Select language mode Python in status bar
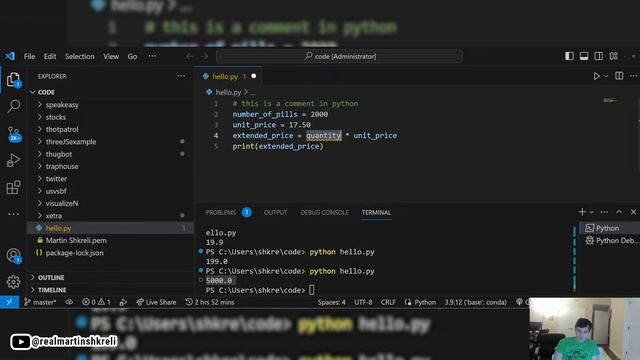640x360 pixels. pyautogui.click(x=425, y=302)
